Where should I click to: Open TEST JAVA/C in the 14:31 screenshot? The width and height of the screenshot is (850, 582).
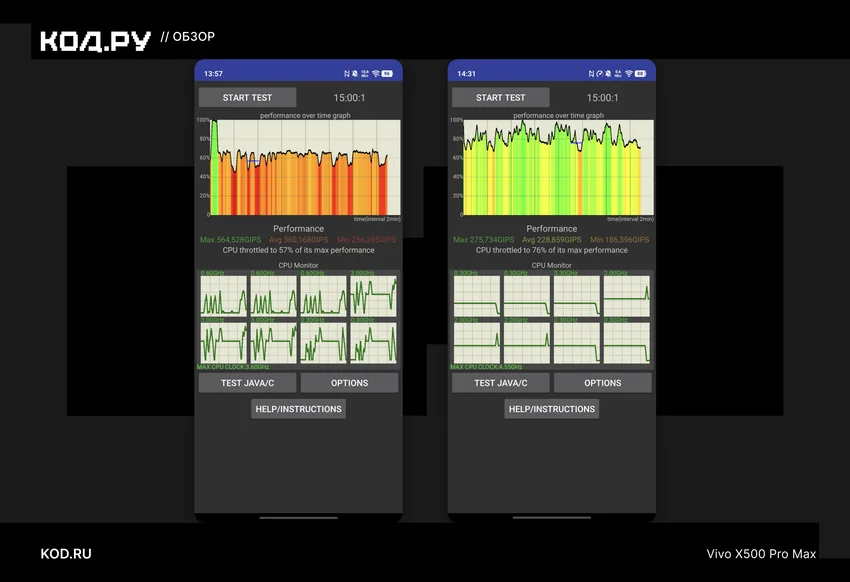pyautogui.click(x=500, y=383)
